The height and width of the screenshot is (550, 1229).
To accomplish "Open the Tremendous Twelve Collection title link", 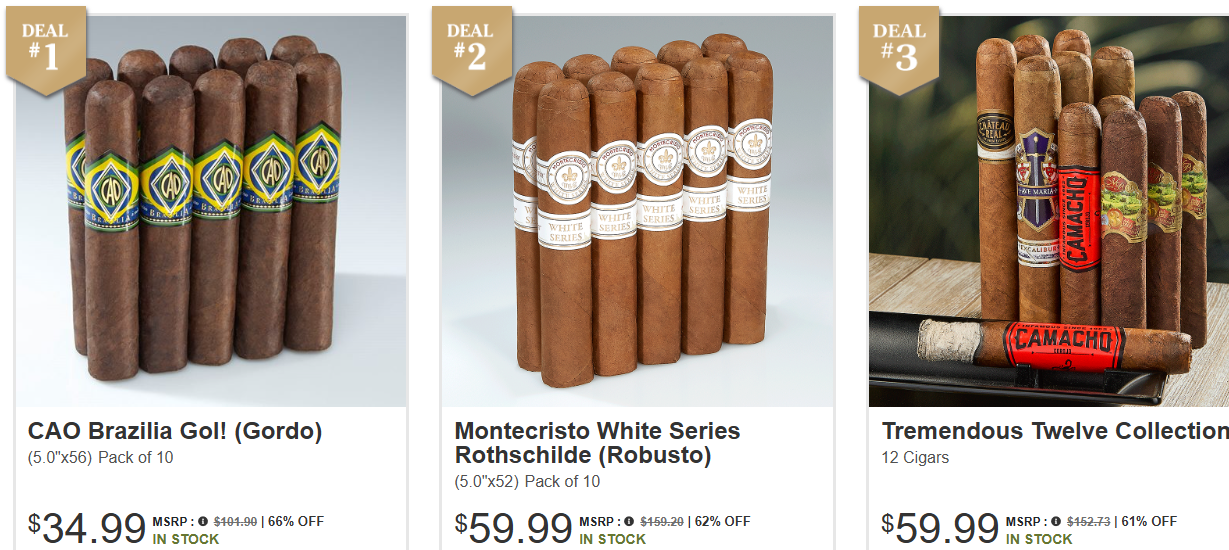I will (1055, 431).
